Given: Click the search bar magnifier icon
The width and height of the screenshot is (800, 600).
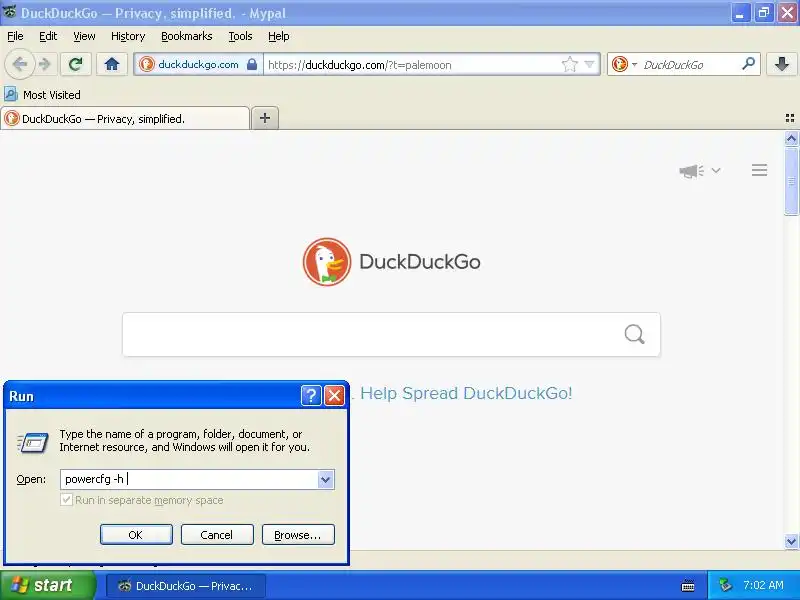Looking at the screenshot, I should 748,64.
